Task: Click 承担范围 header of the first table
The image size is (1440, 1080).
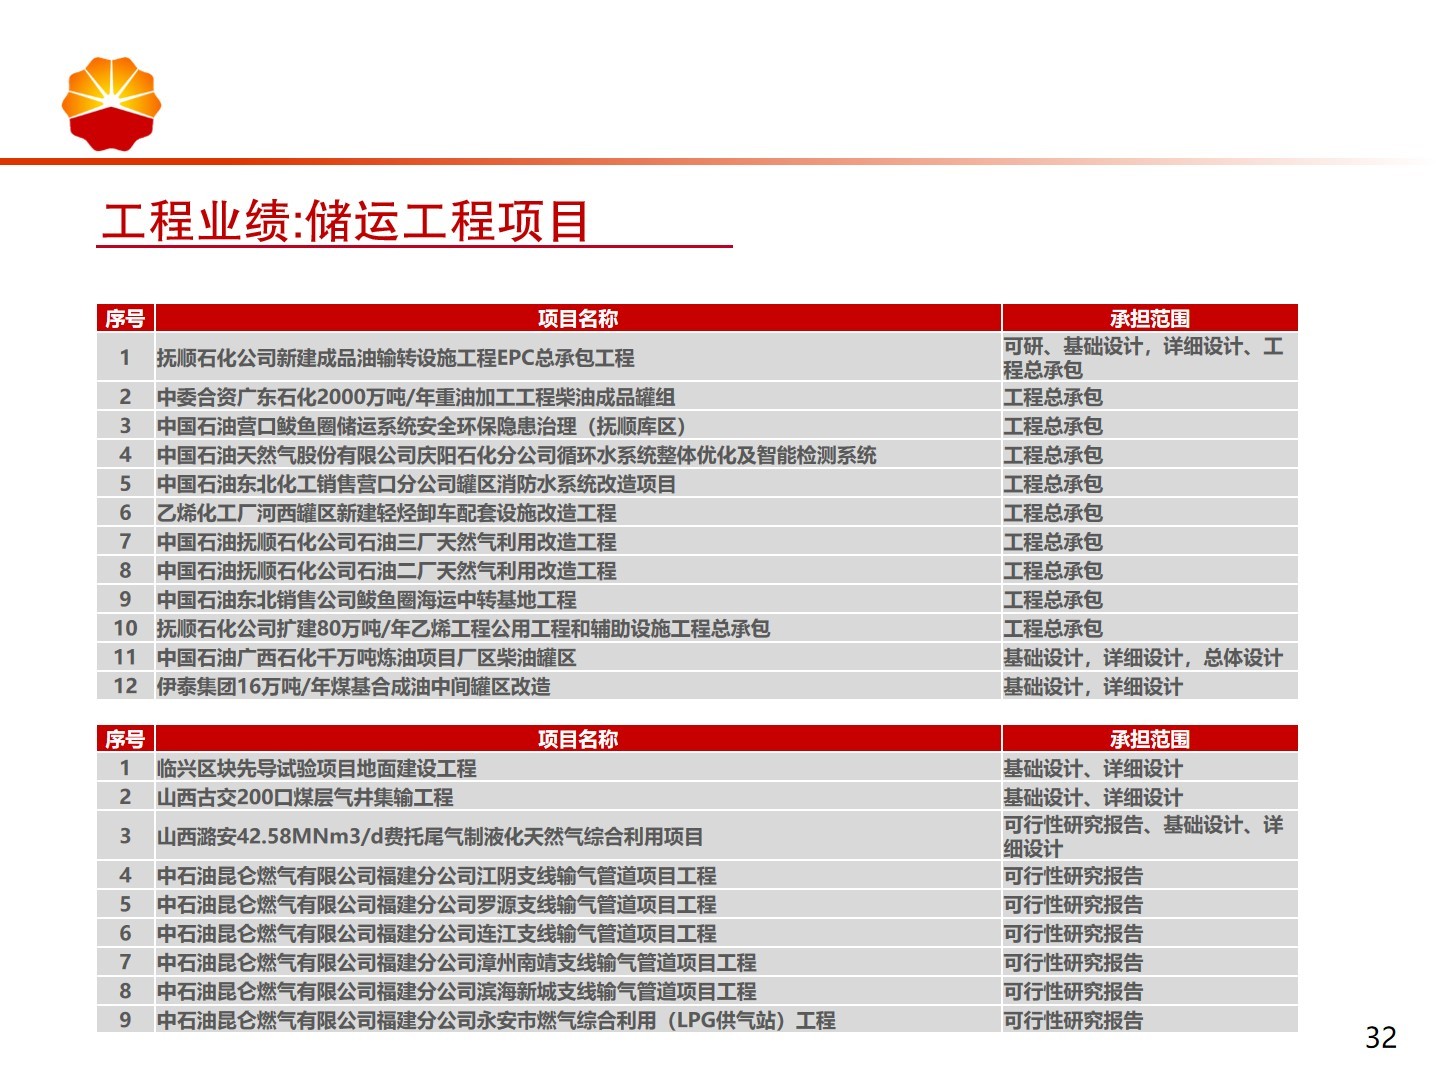Action: click(x=1150, y=318)
